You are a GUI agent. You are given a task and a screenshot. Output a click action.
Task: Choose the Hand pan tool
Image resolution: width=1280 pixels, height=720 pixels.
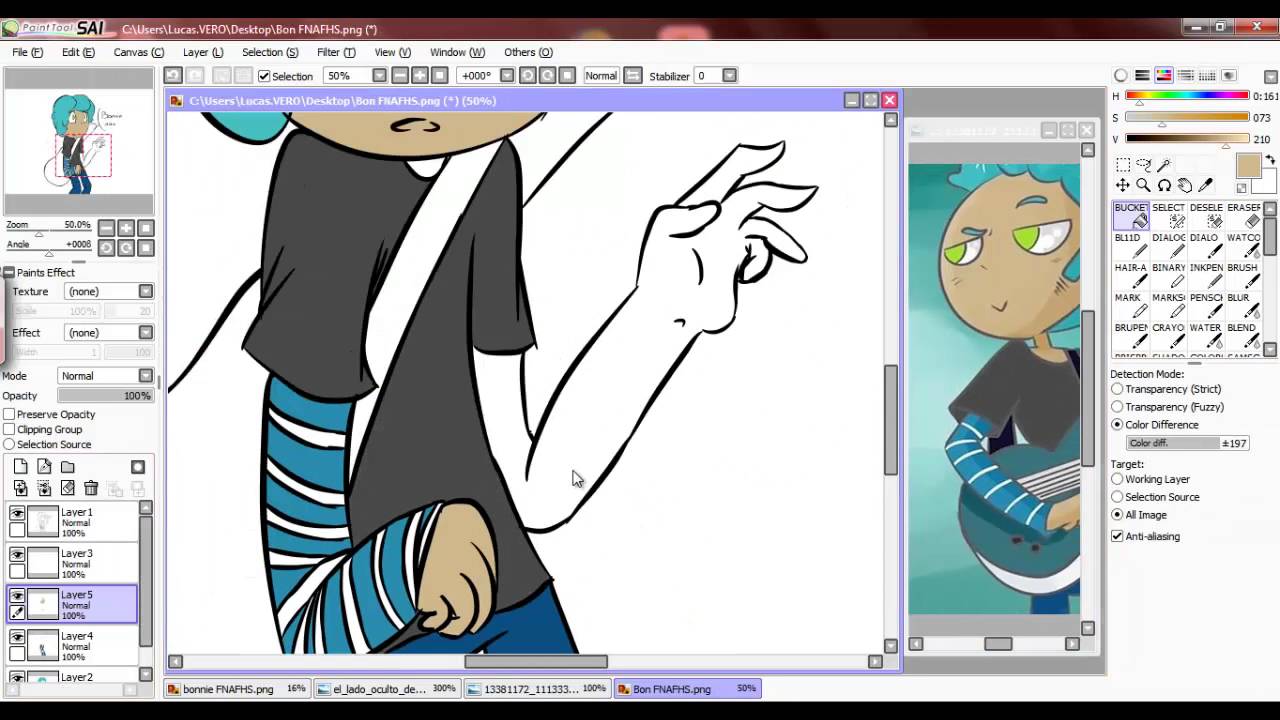[x=1185, y=186]
